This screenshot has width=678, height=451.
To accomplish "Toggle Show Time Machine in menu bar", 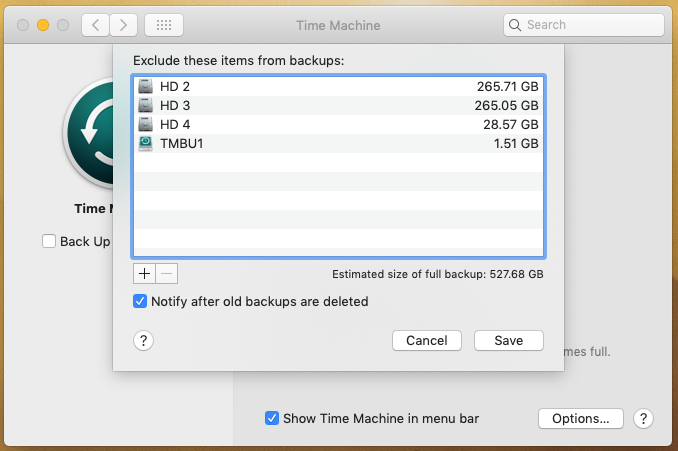I will [272, 418].
